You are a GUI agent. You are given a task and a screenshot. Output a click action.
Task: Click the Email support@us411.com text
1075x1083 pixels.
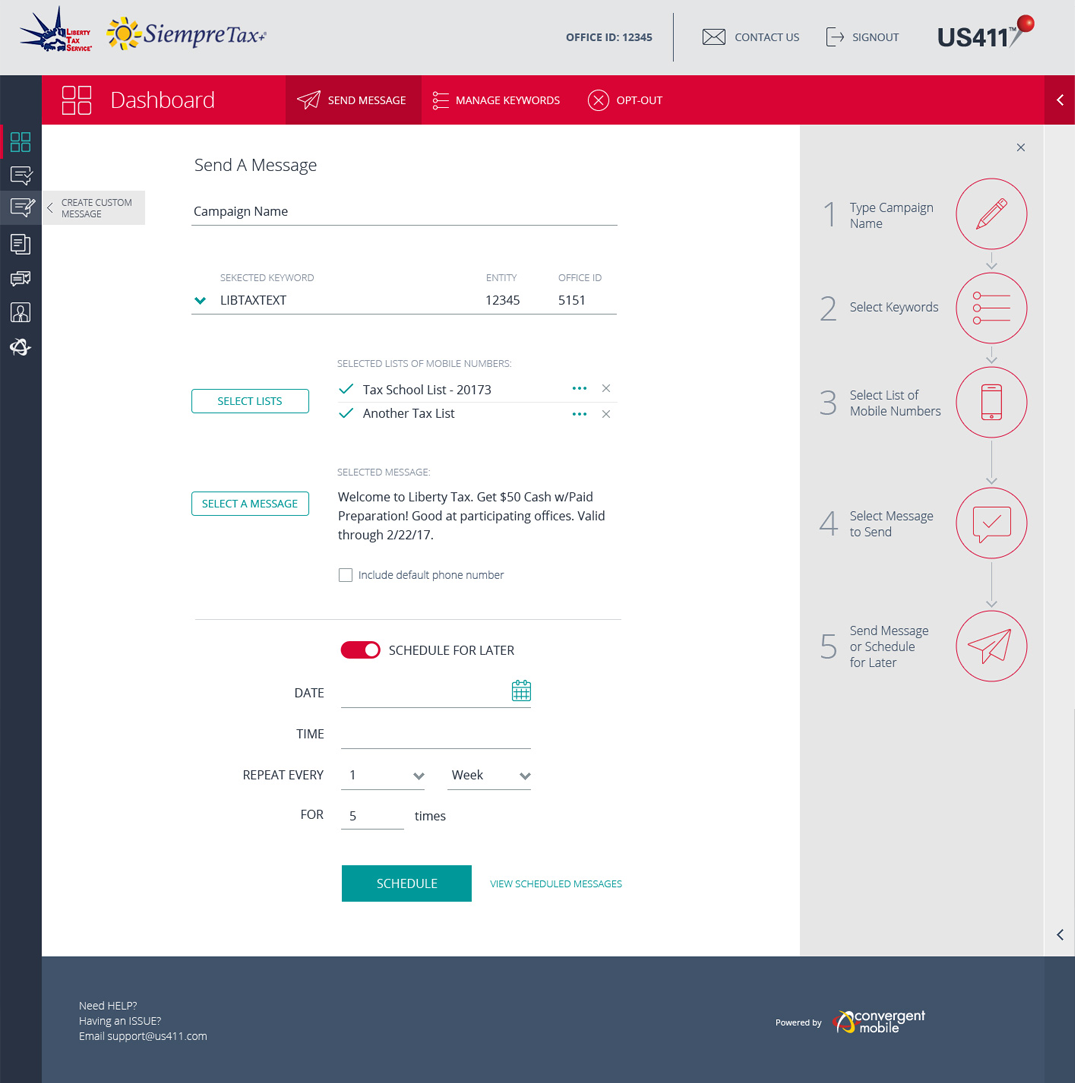click(143, 1036)
